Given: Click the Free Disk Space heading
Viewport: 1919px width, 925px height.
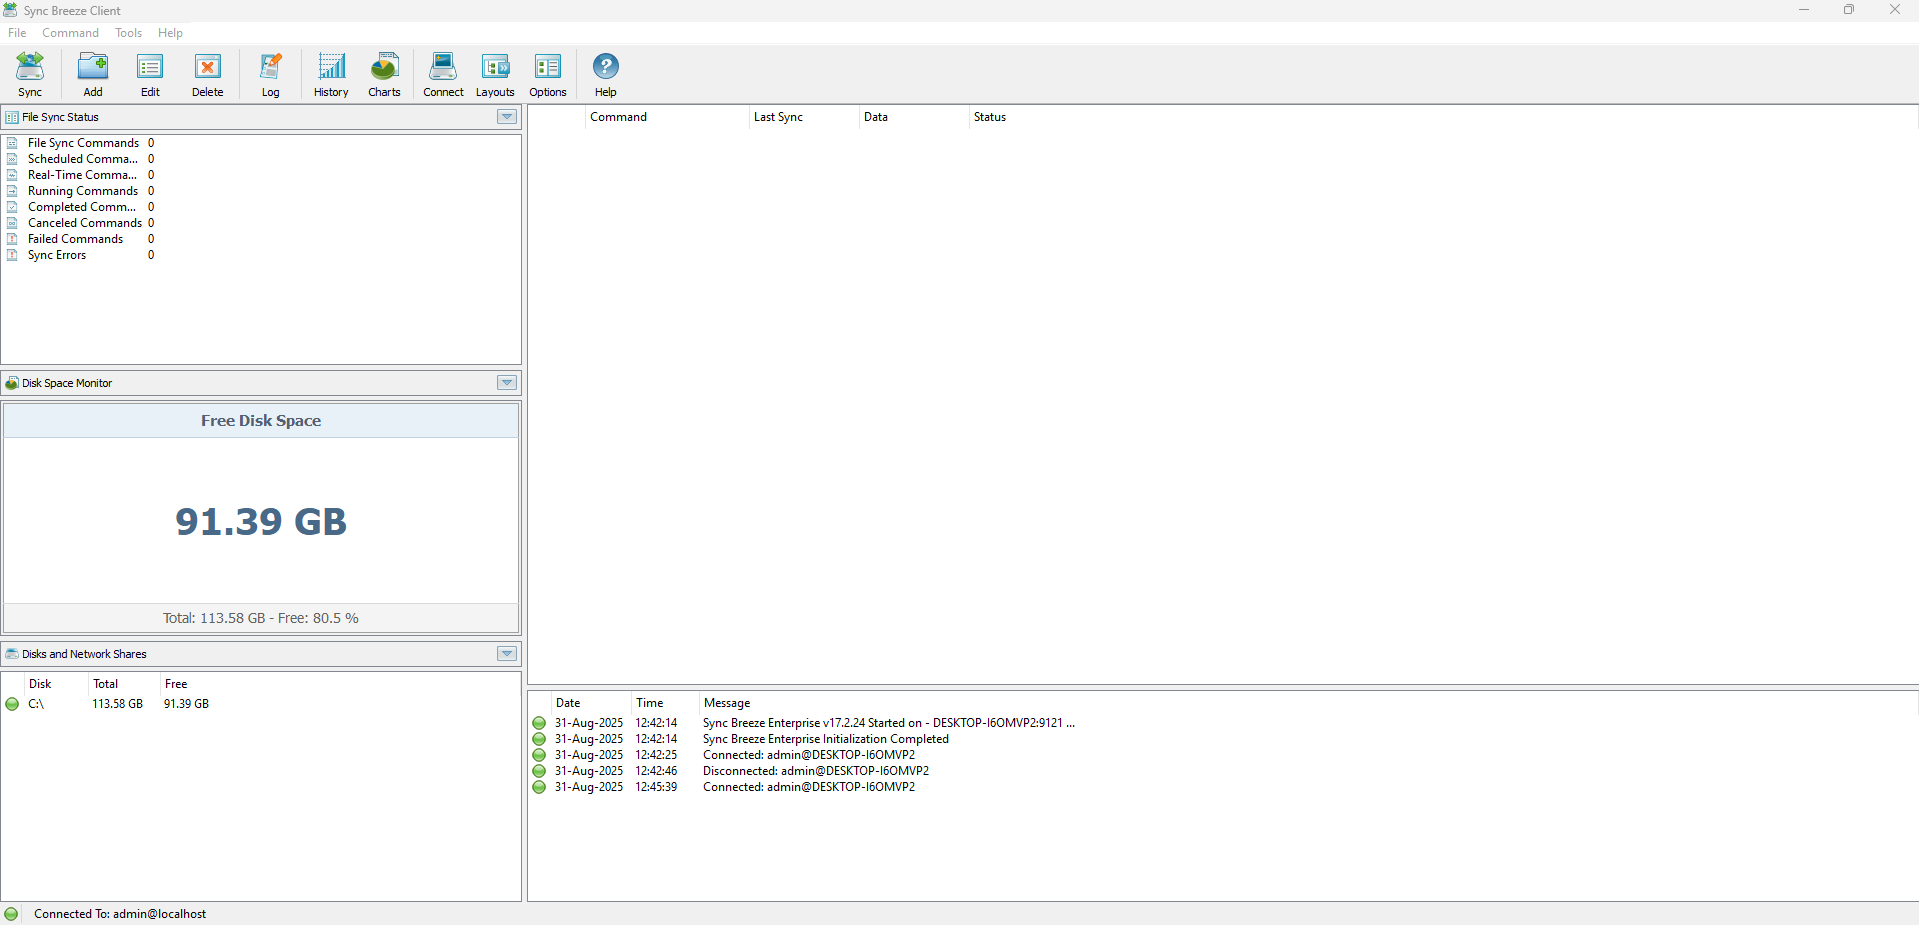Looking at the screenshot, I should coord(261,421).
